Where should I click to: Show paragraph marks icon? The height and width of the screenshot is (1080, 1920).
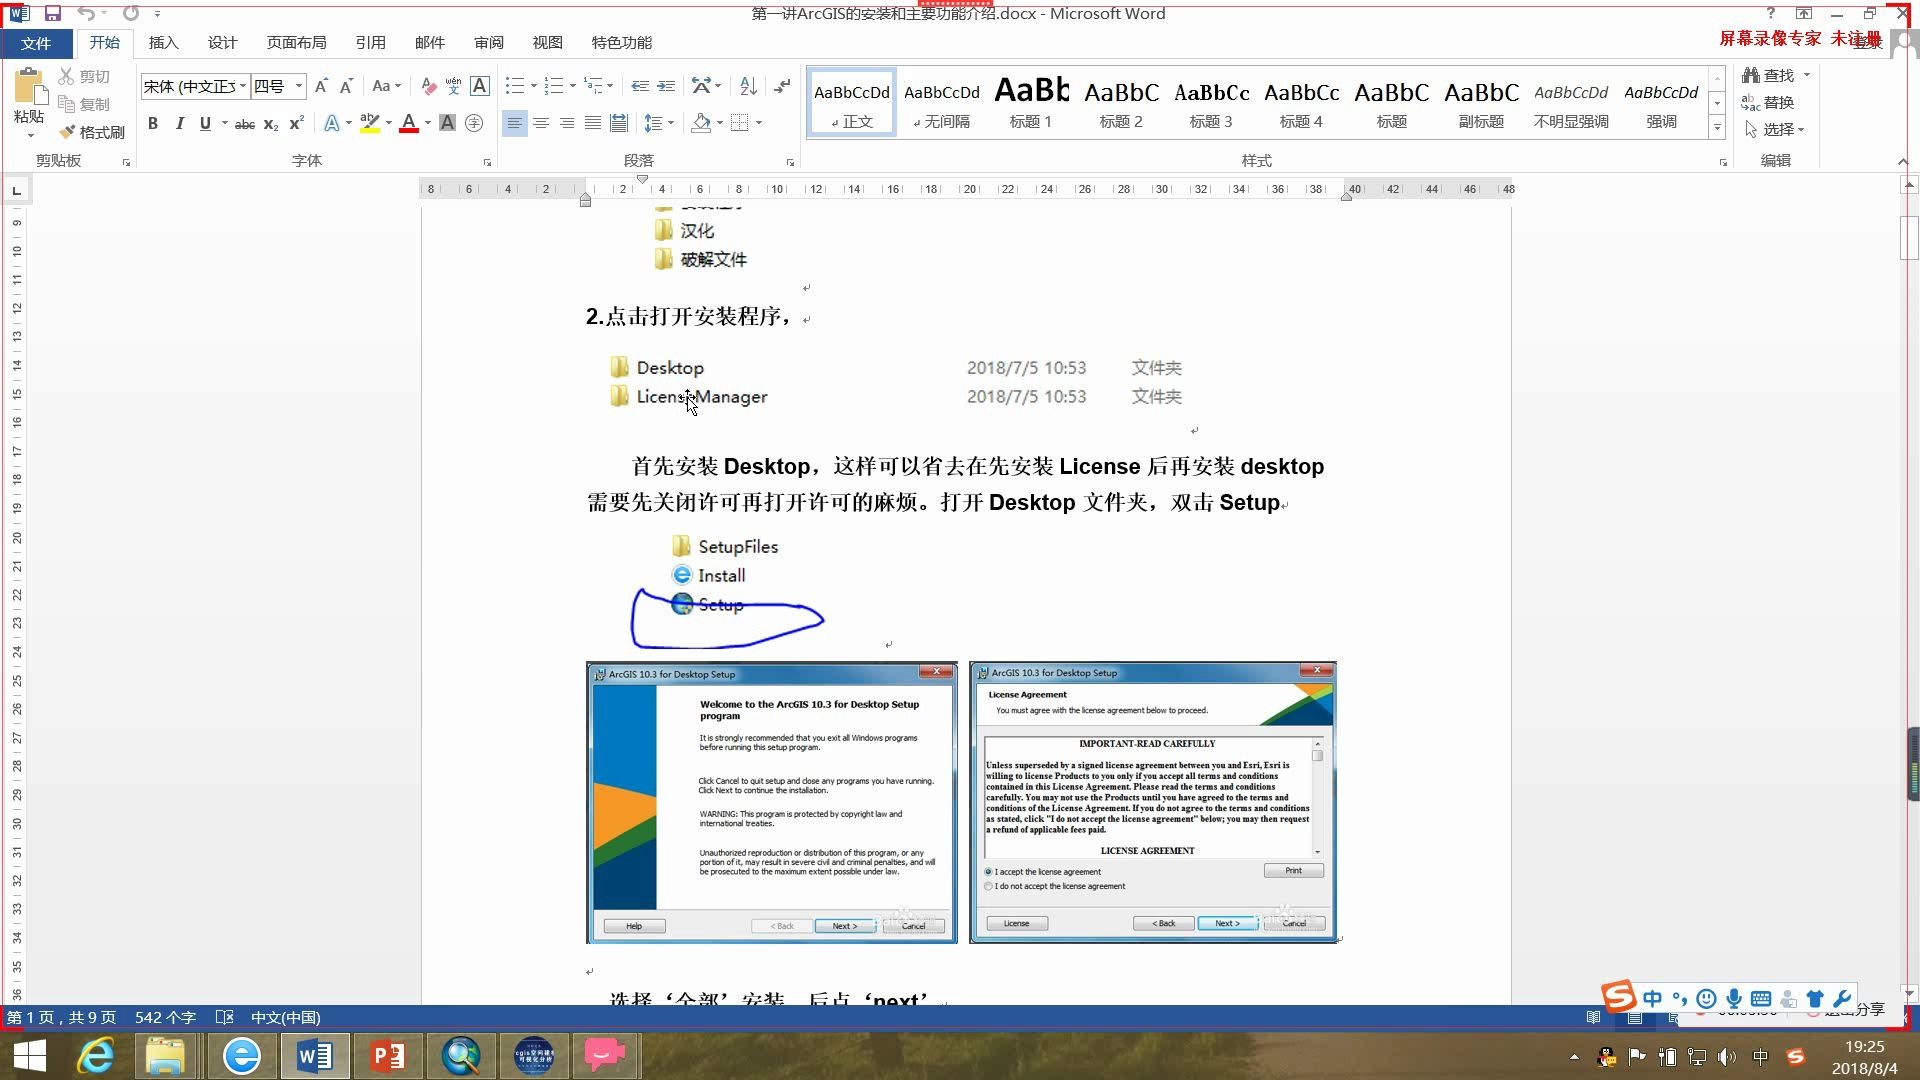coord(782,86)
